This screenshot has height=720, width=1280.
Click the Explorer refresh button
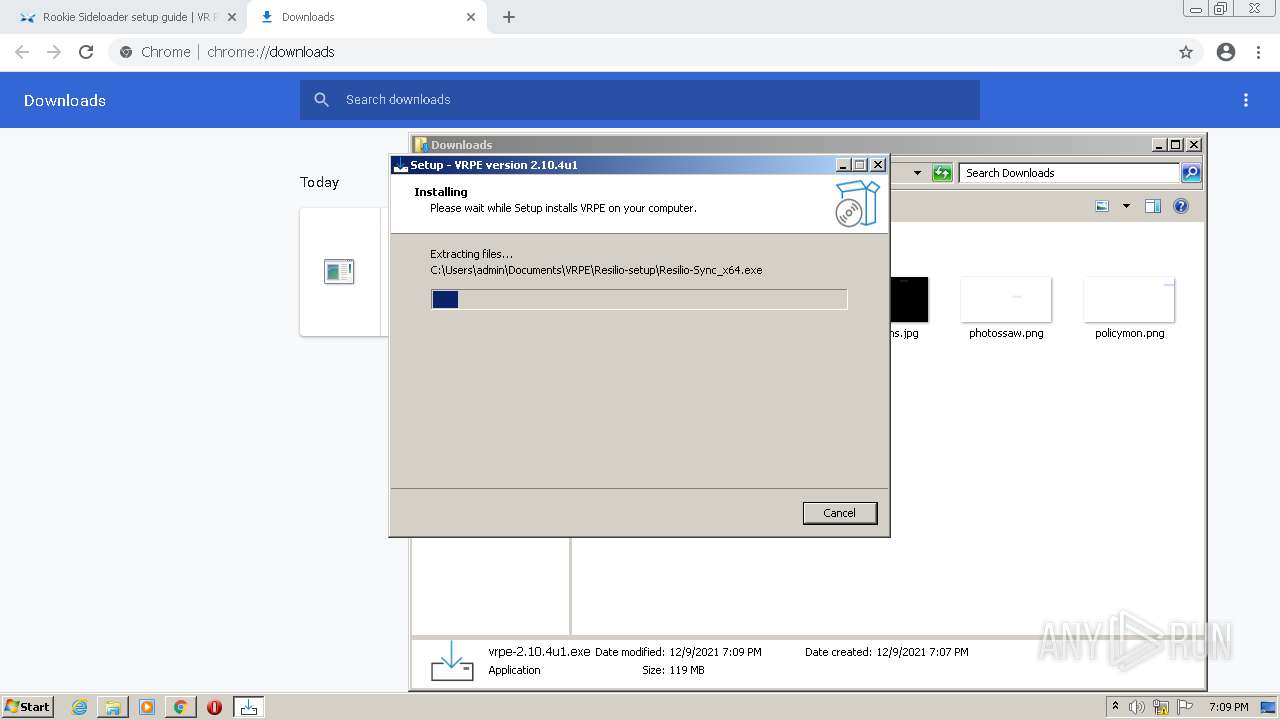pyautogui.click(x=941, y=173)
